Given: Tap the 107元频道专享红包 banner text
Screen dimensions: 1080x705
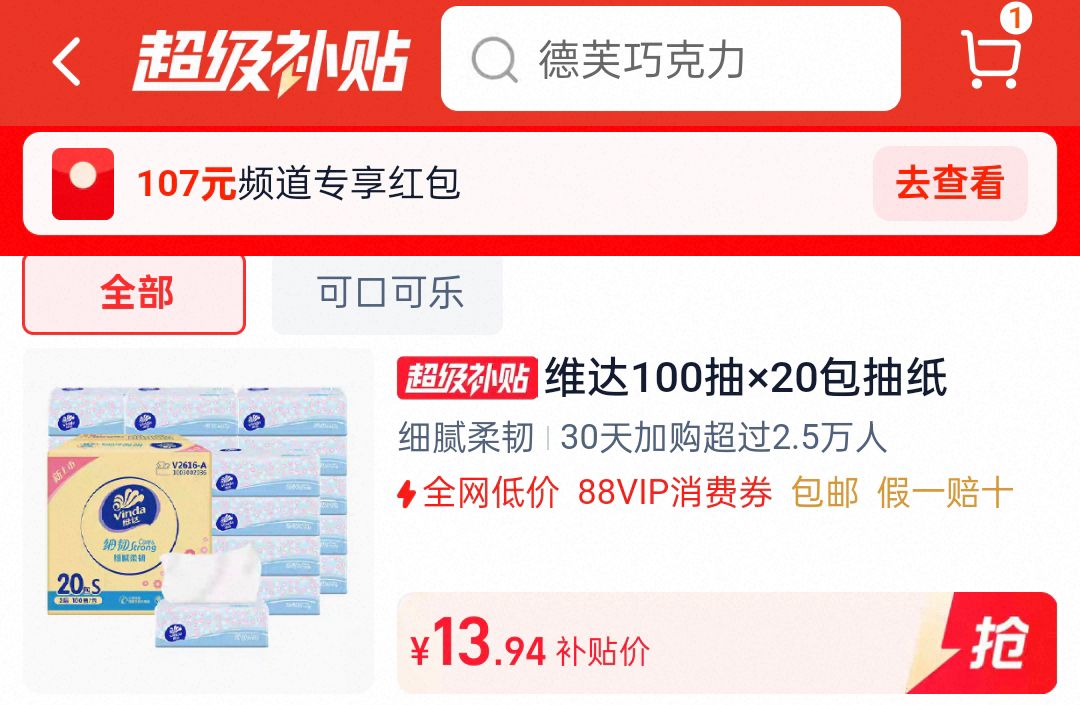Looking at the screenshot, I should (298, 184).
